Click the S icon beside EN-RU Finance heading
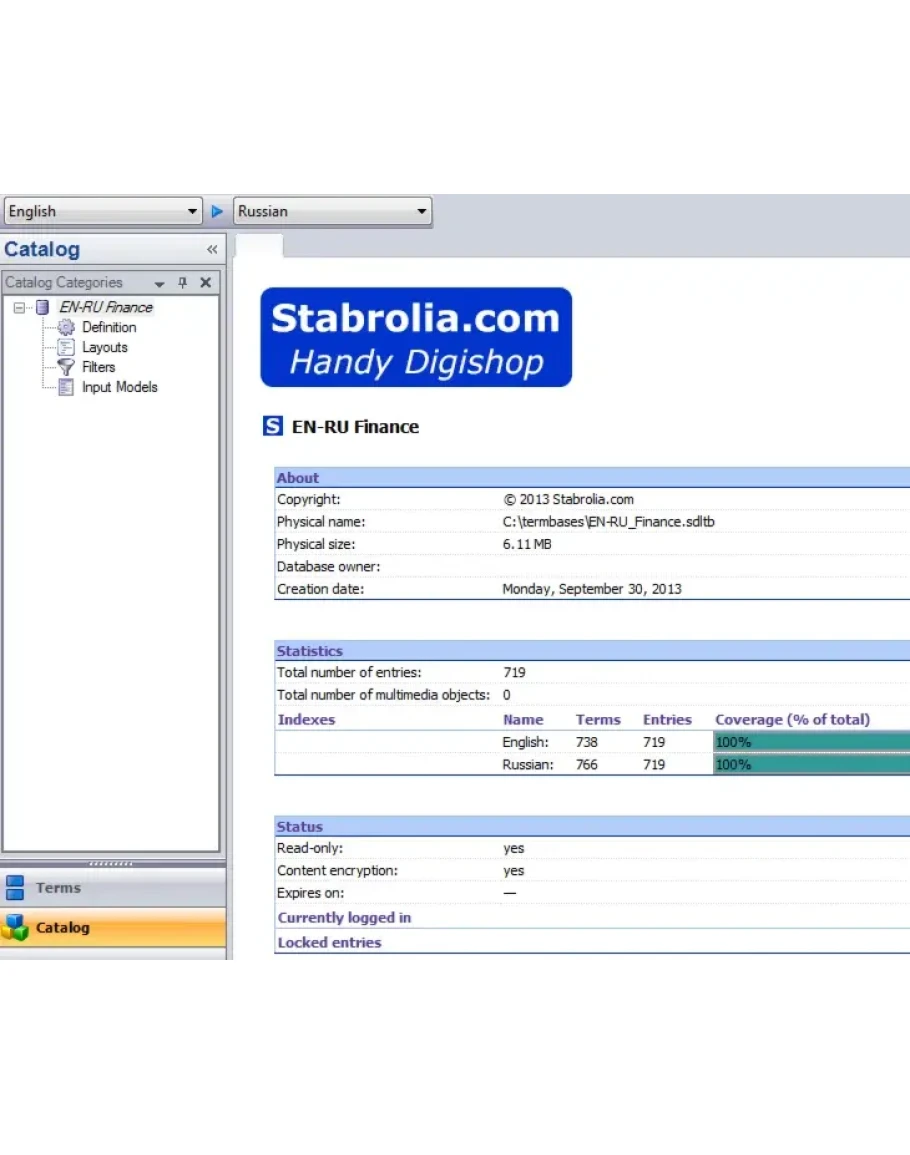This screenshot has height=1155, width=910. 273,427
